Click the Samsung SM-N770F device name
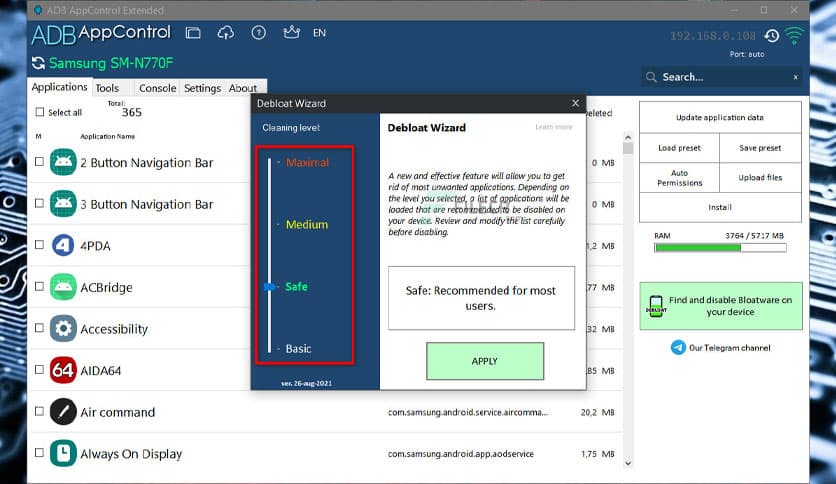Viewport: 836px width, 484px height. click(x=111, y=63)
